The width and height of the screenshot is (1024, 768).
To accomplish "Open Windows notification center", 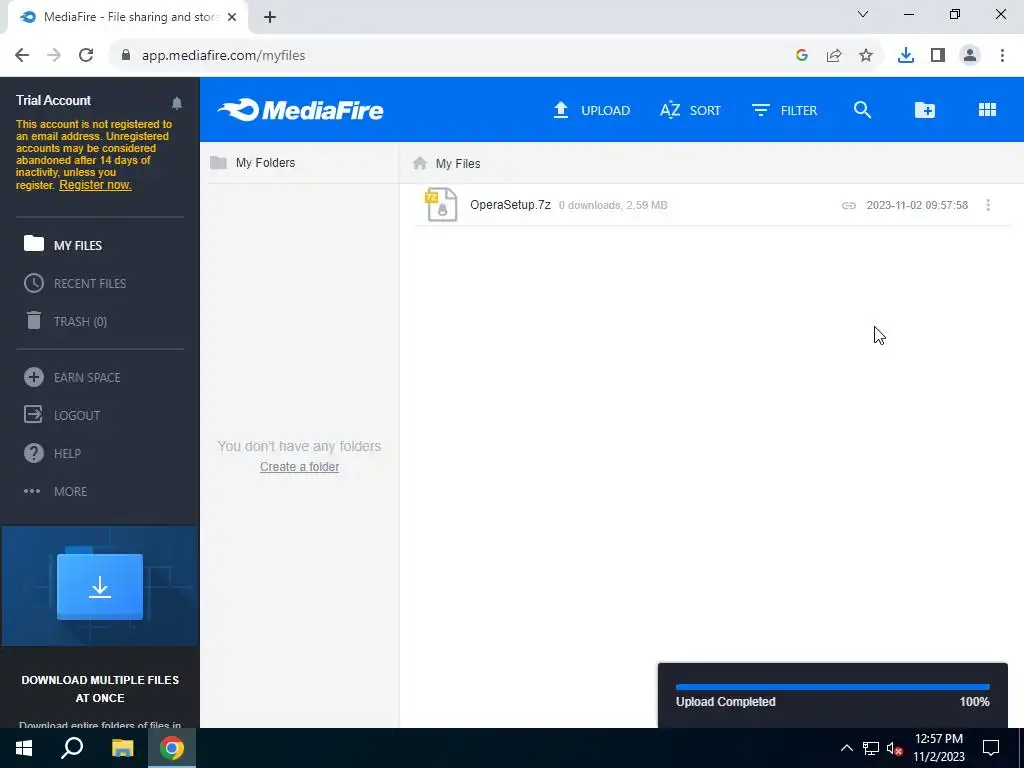I will tap(991, 748).
